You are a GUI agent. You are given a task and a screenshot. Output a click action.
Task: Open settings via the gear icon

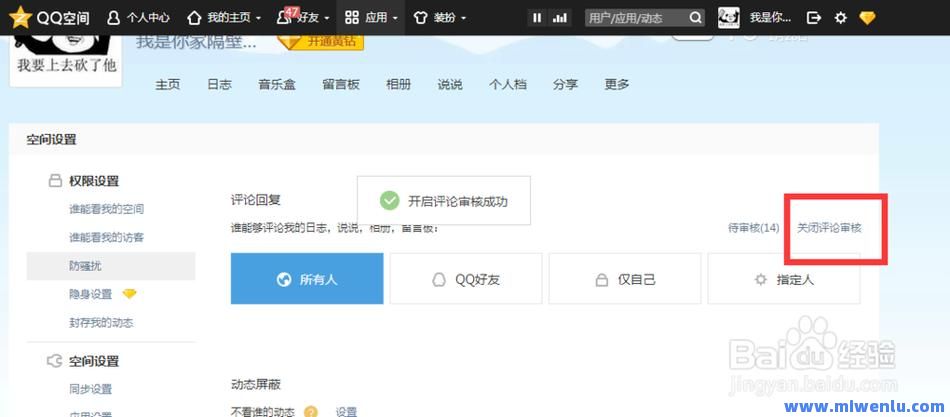[840, 18]
